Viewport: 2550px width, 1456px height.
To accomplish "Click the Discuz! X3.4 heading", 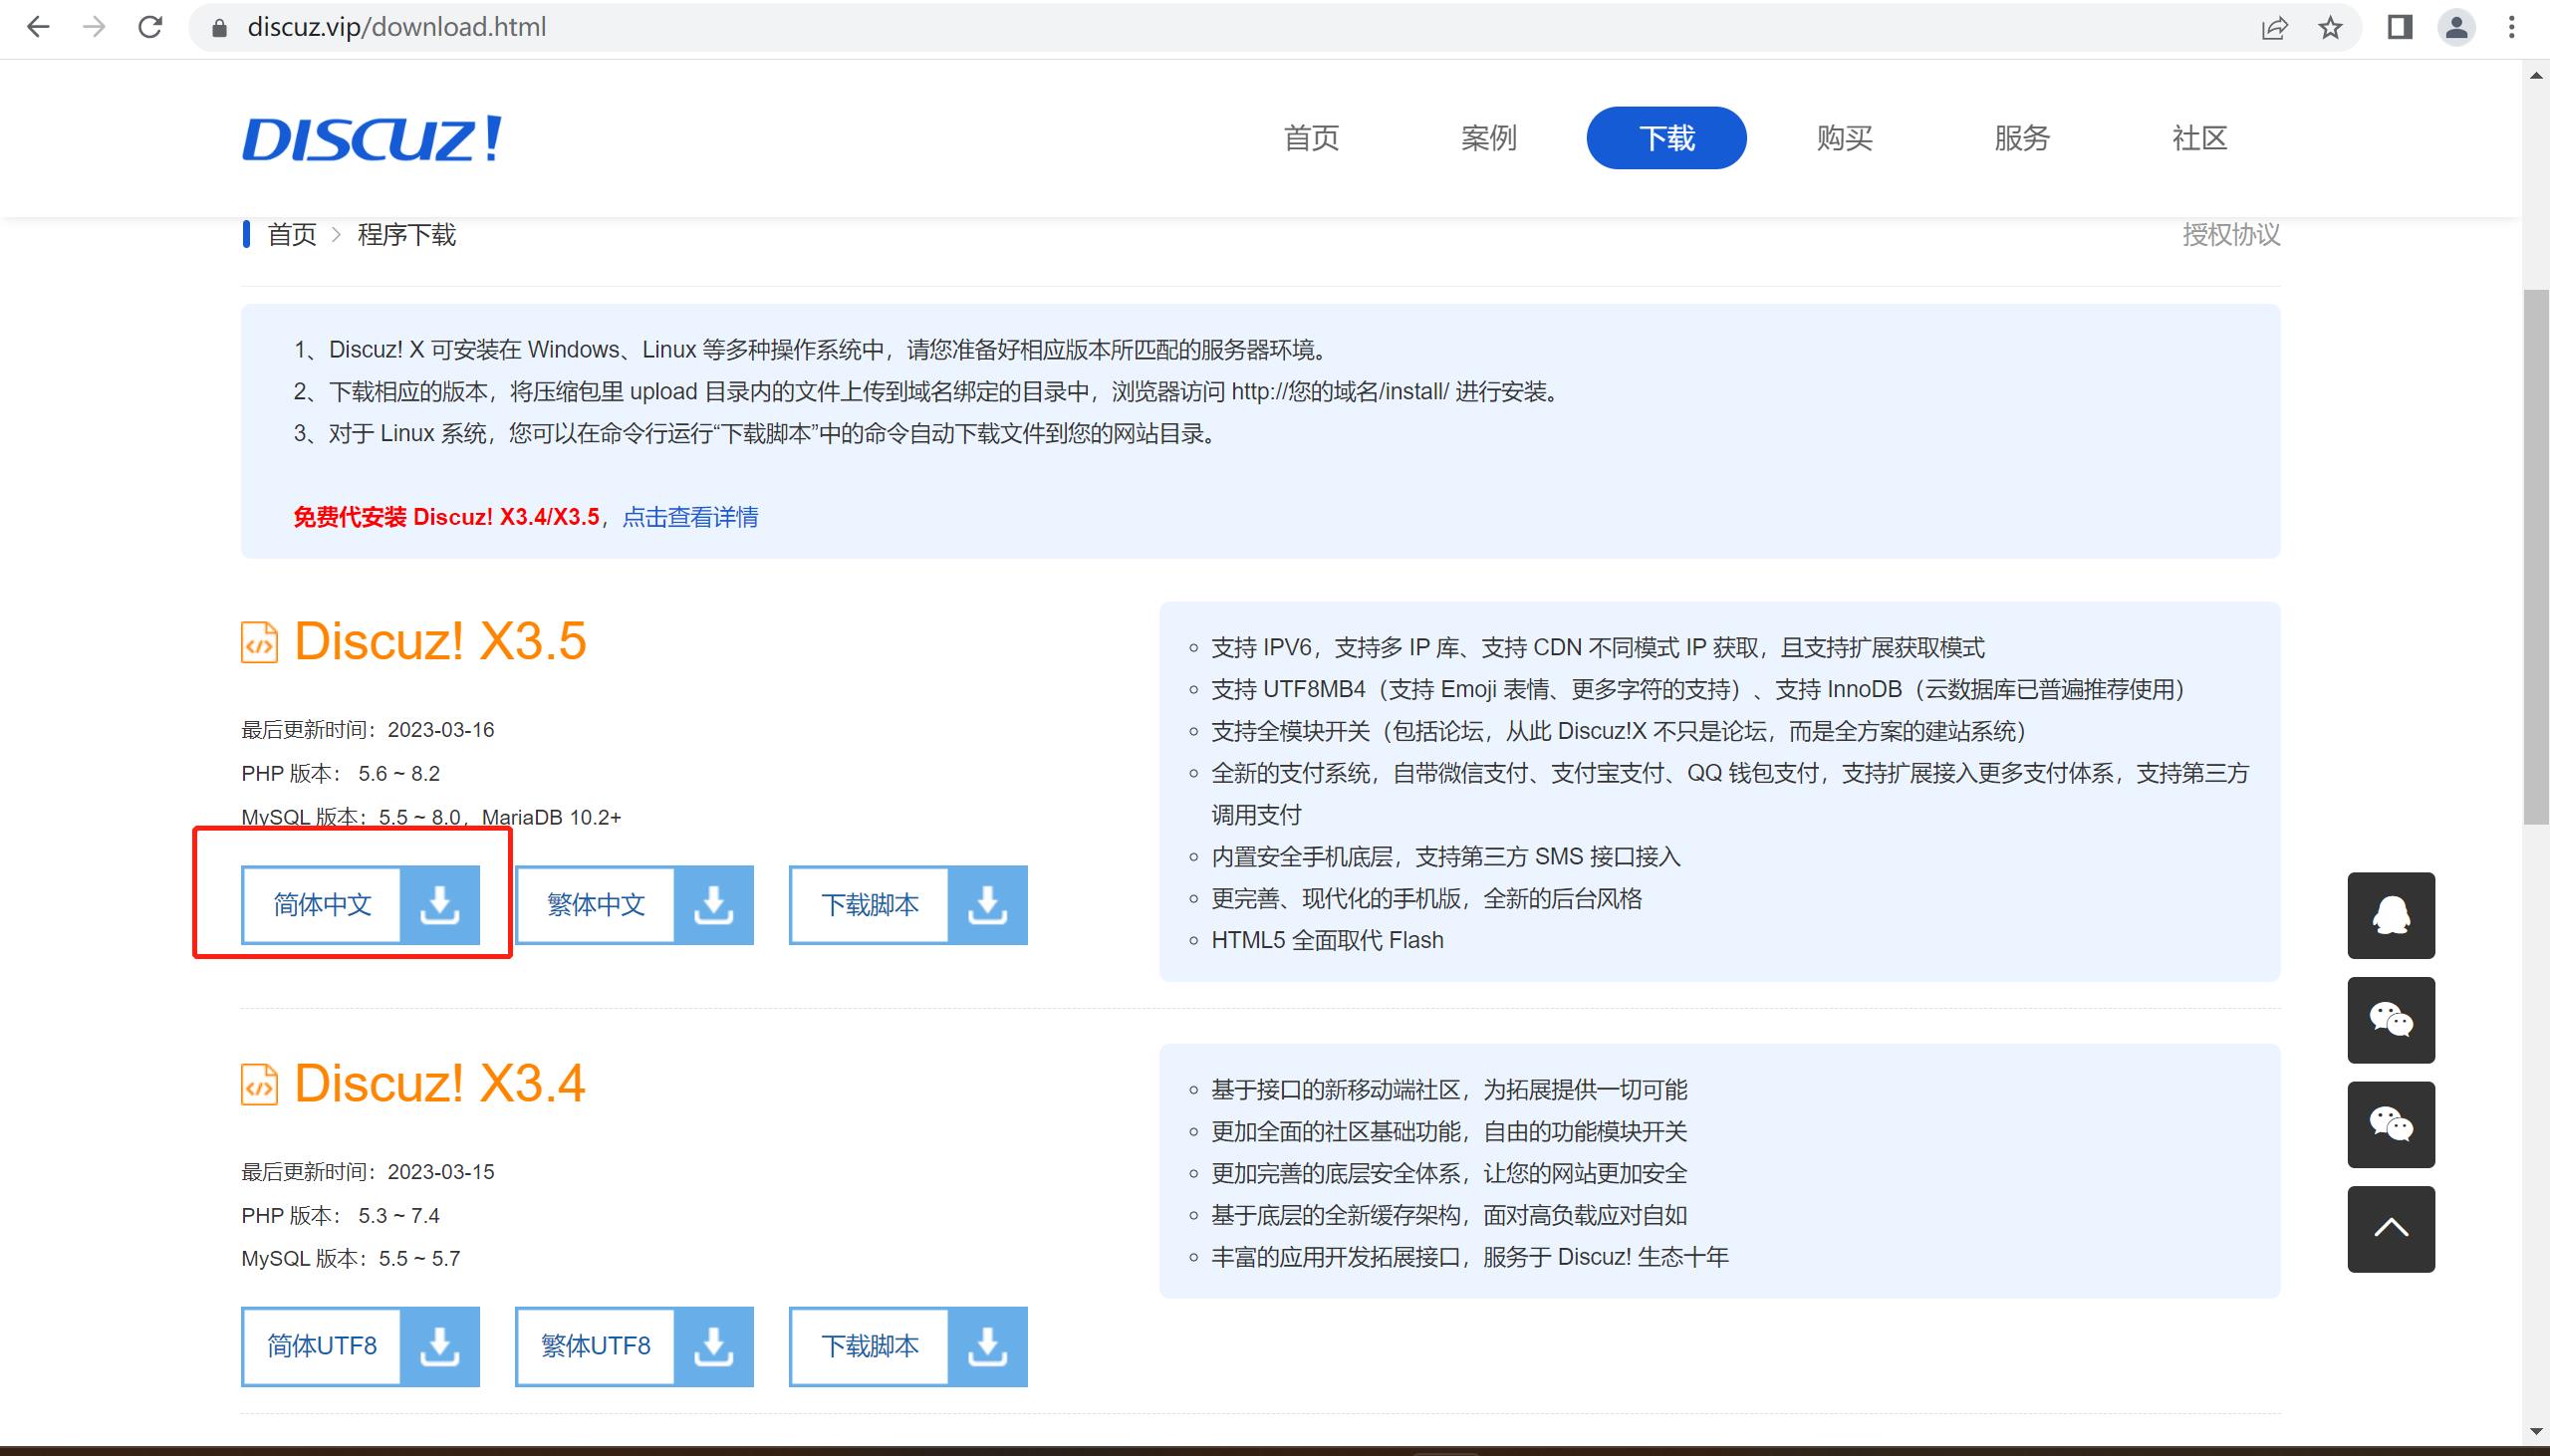I will [440, 1083].
